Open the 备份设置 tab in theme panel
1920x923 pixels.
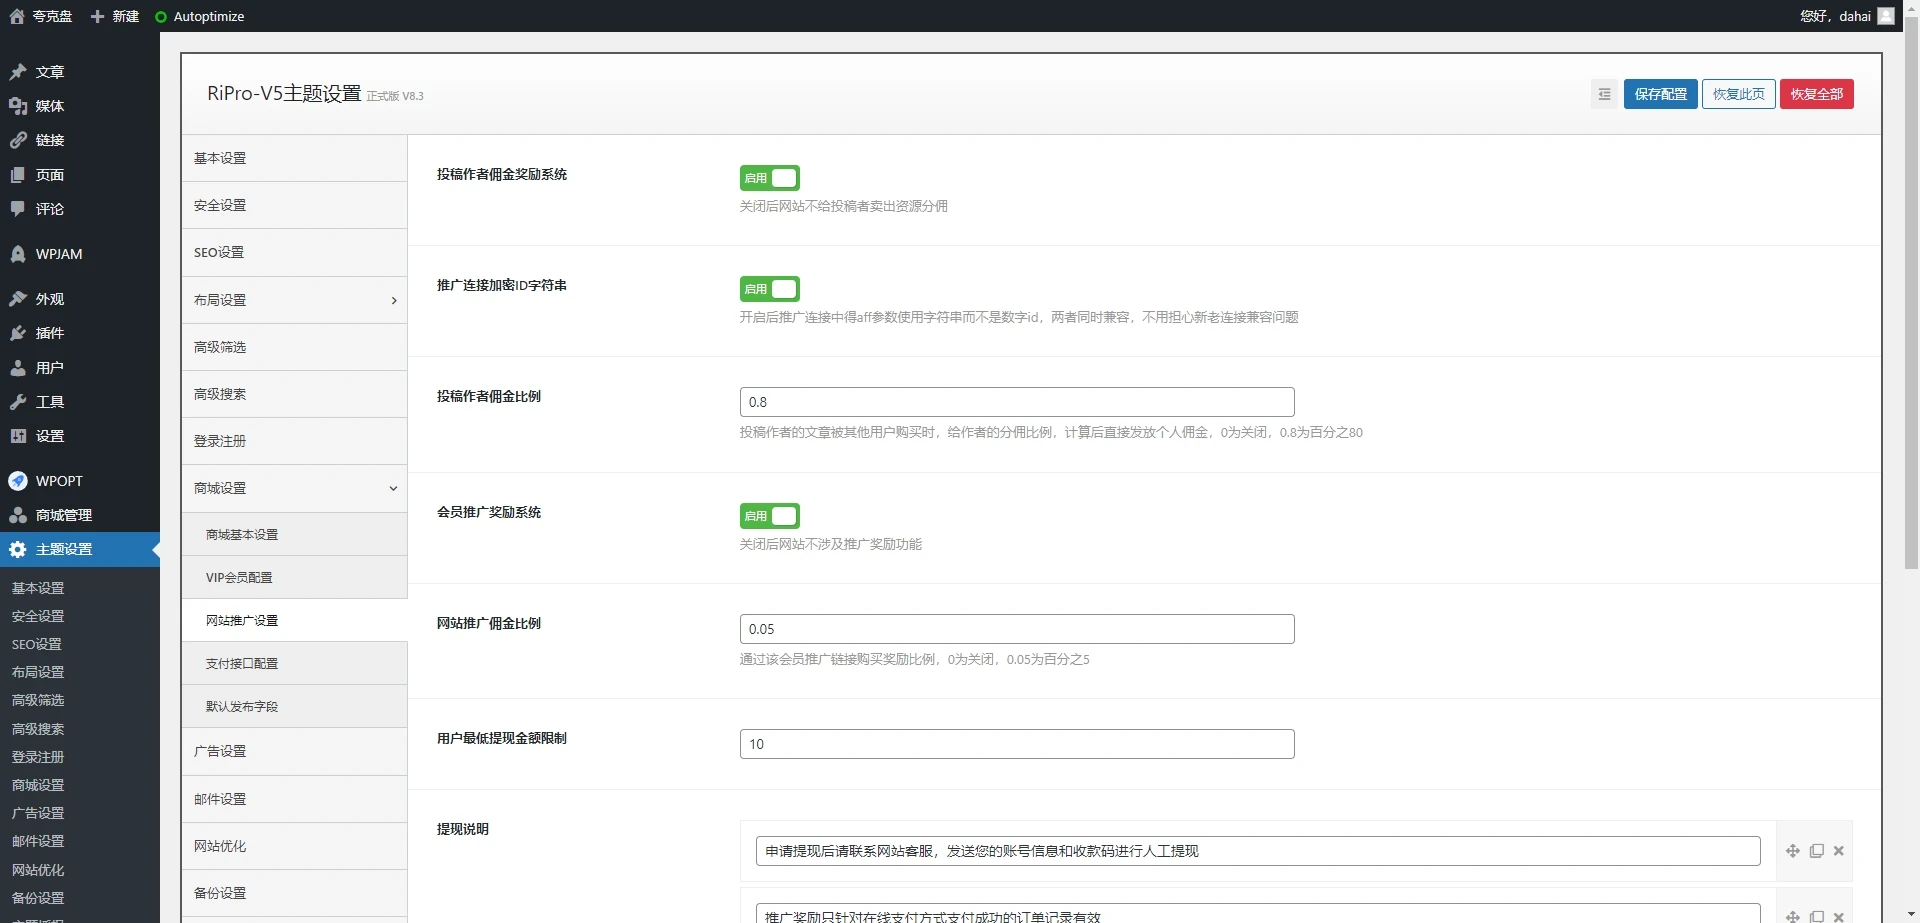(294, 893)
